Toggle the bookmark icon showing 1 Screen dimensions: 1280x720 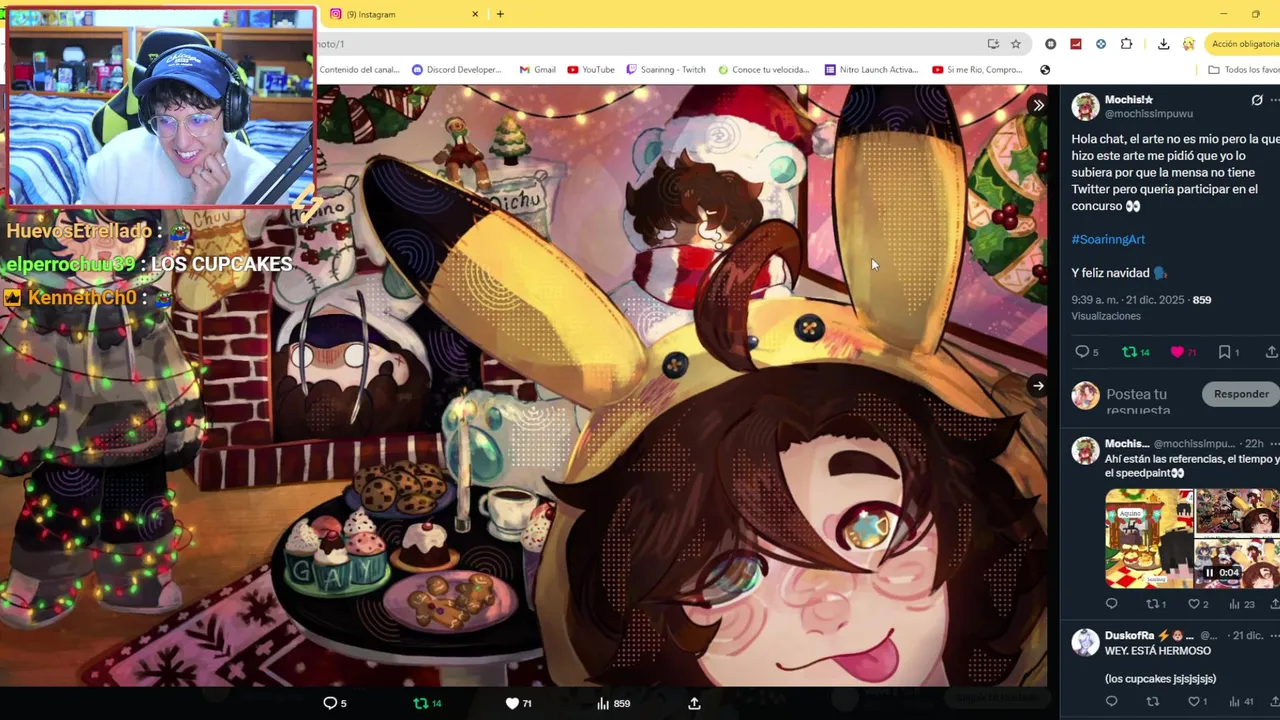(x=1228, y=352)
